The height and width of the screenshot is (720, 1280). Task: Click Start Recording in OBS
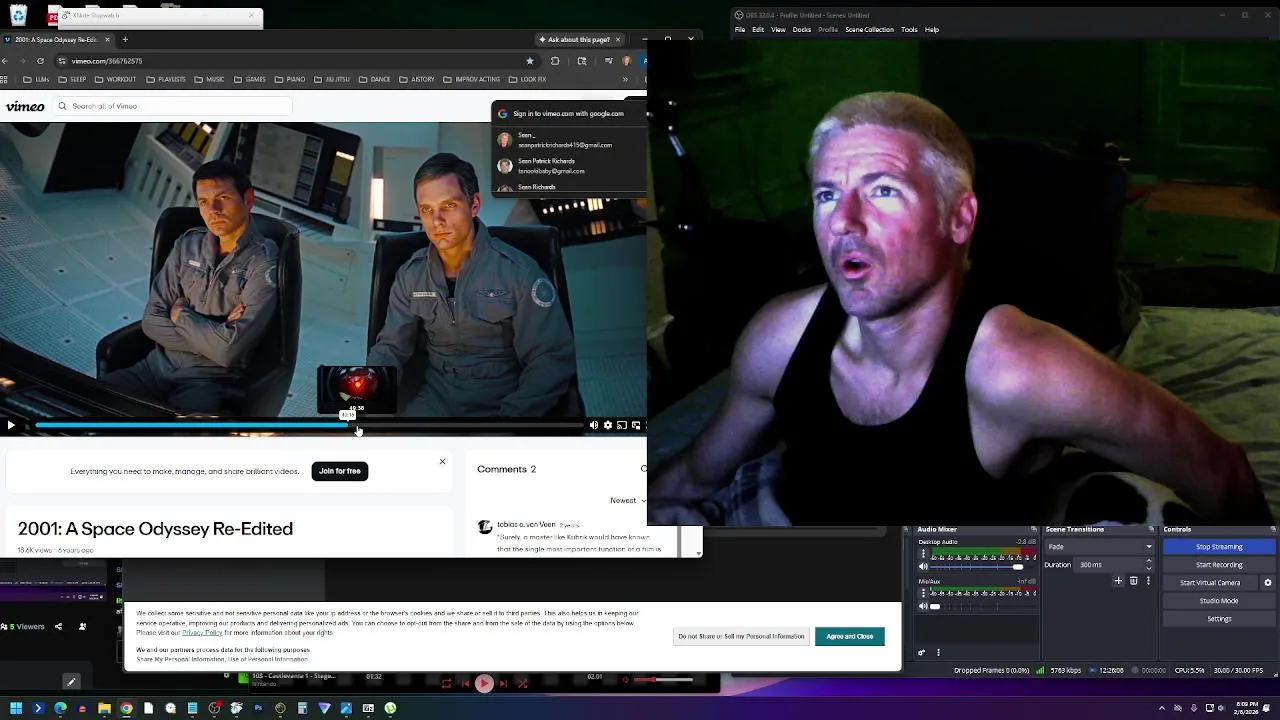pyautogui.click(x=1219, y=565)
